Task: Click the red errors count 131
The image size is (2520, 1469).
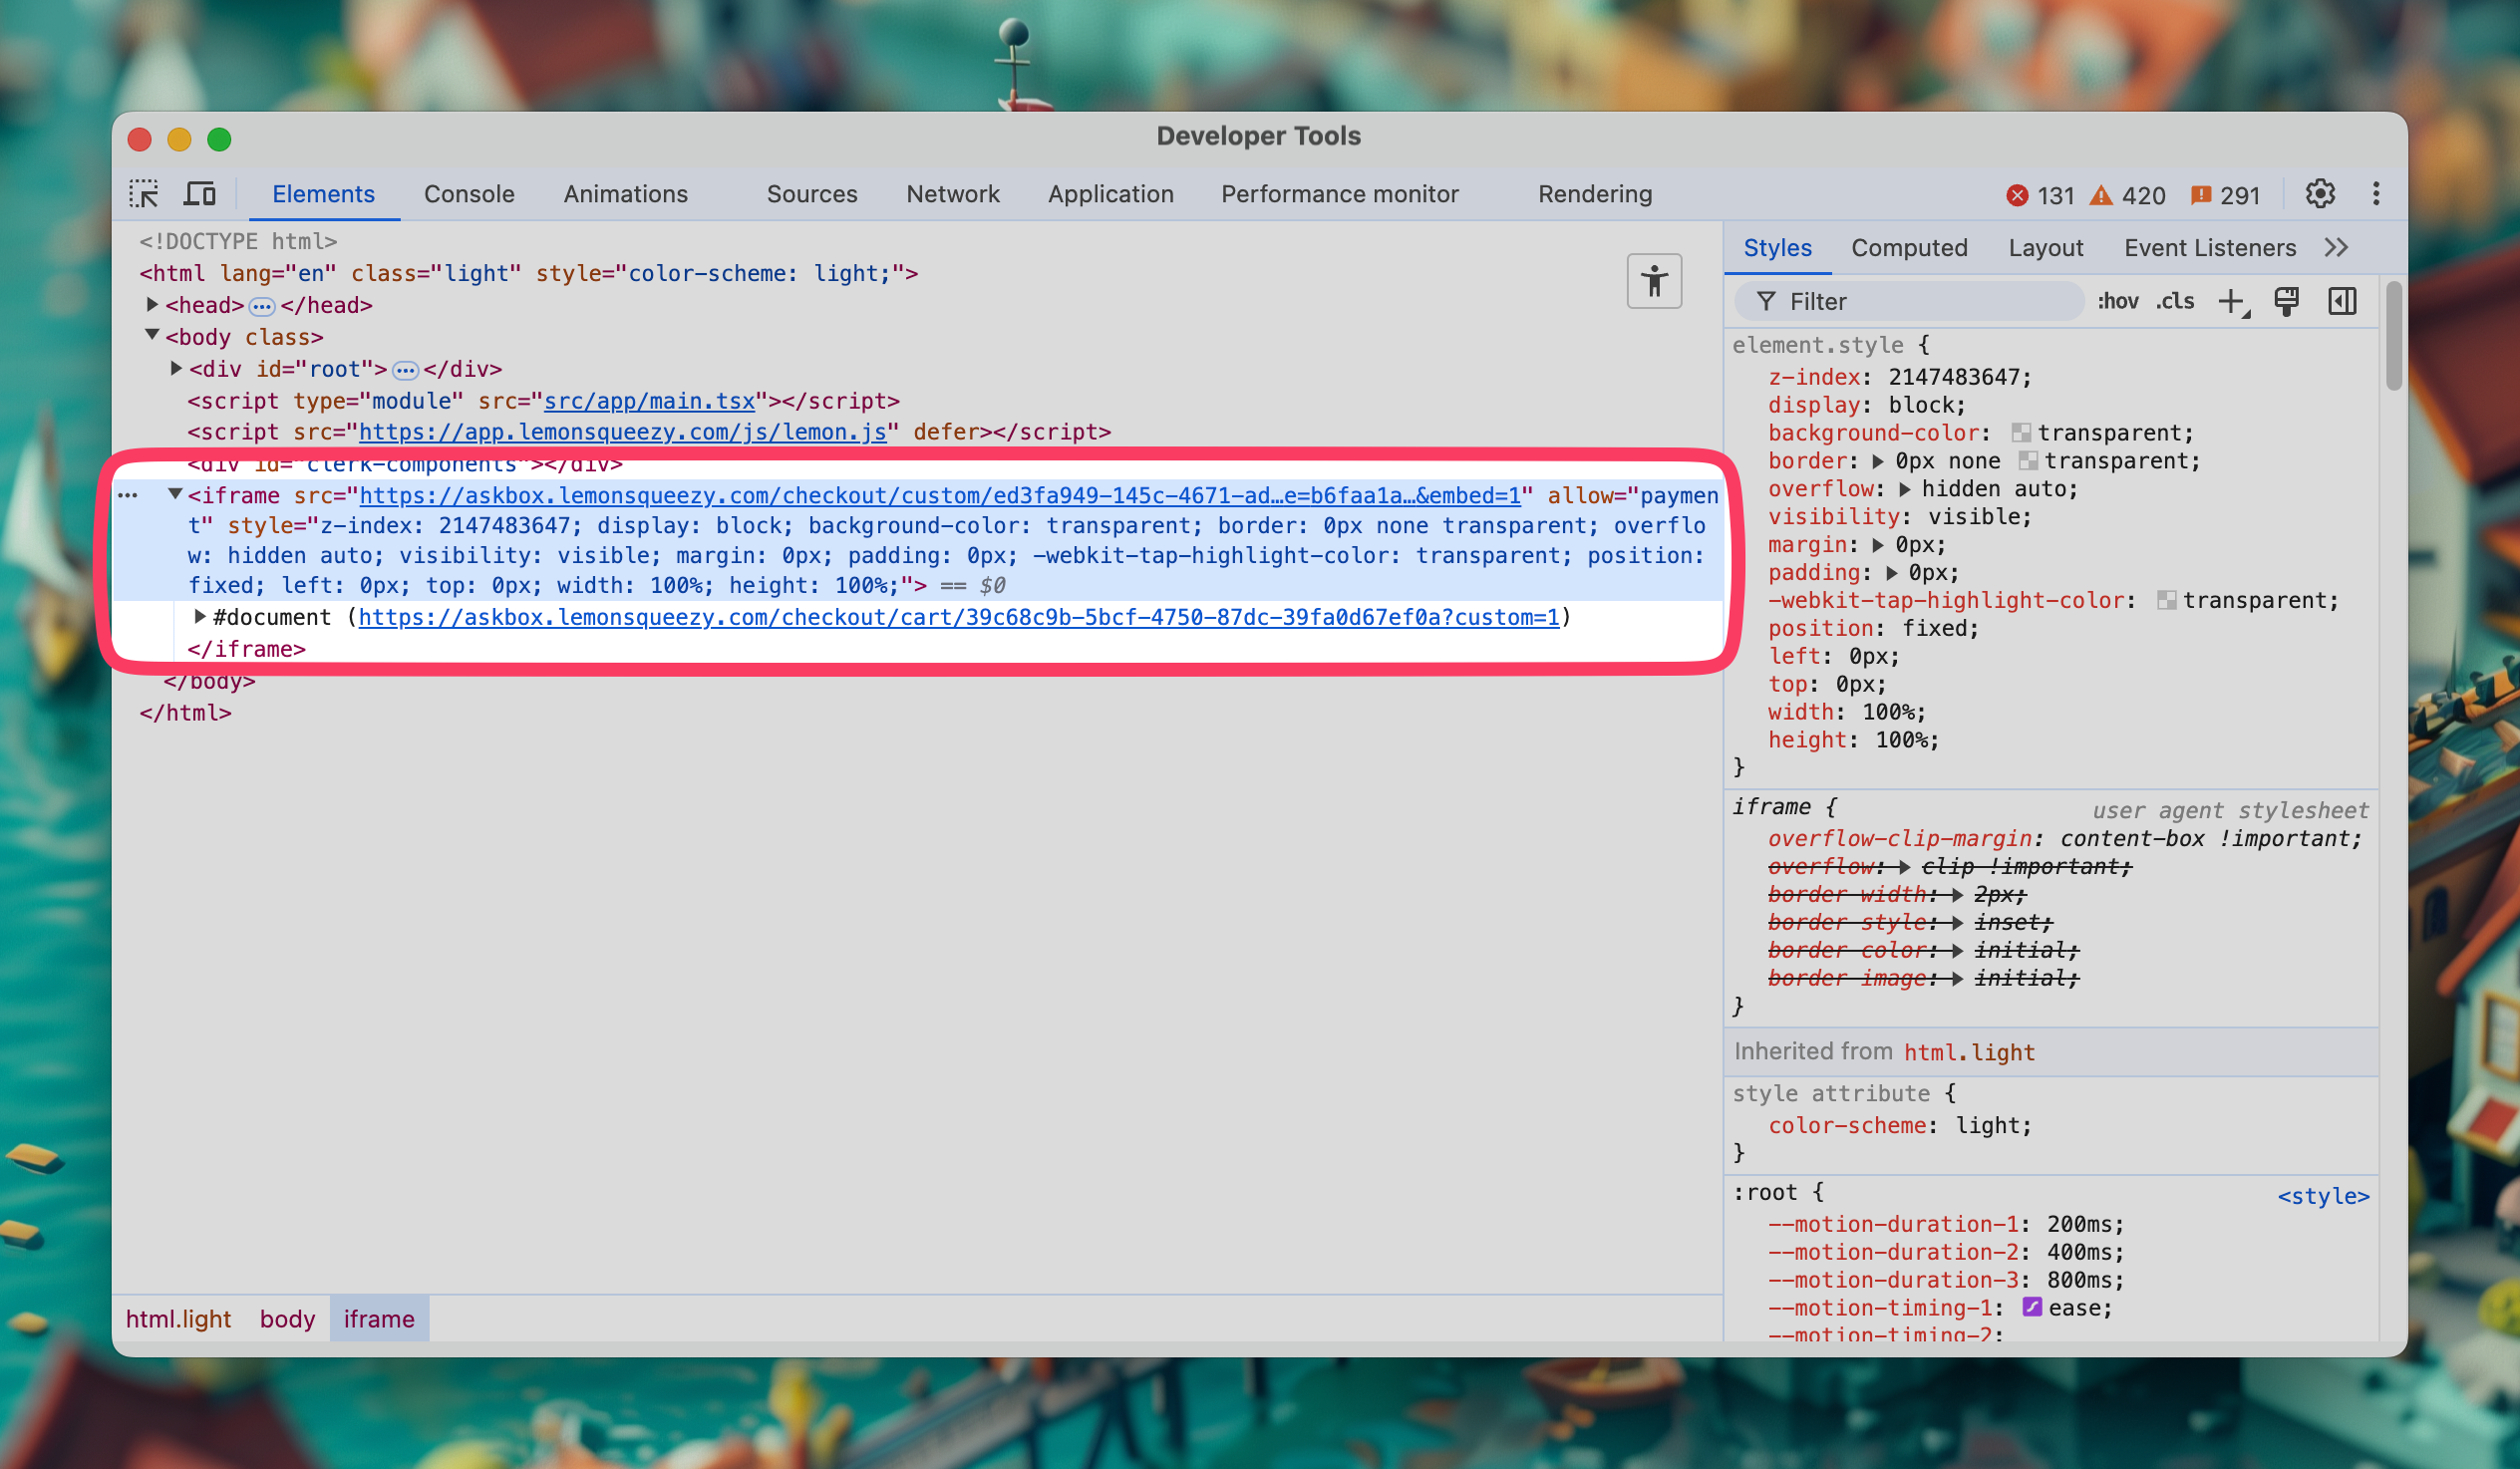Action: point(2041,195)
